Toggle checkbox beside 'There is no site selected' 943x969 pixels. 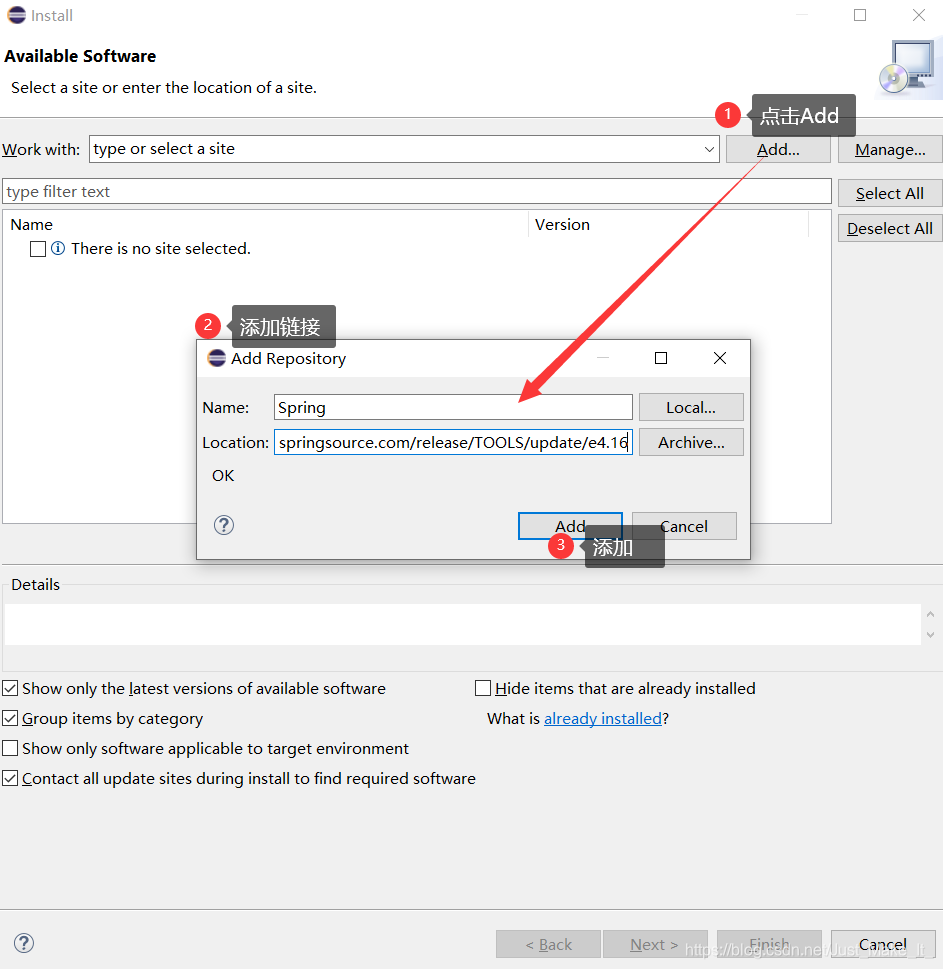coord(38,249)
